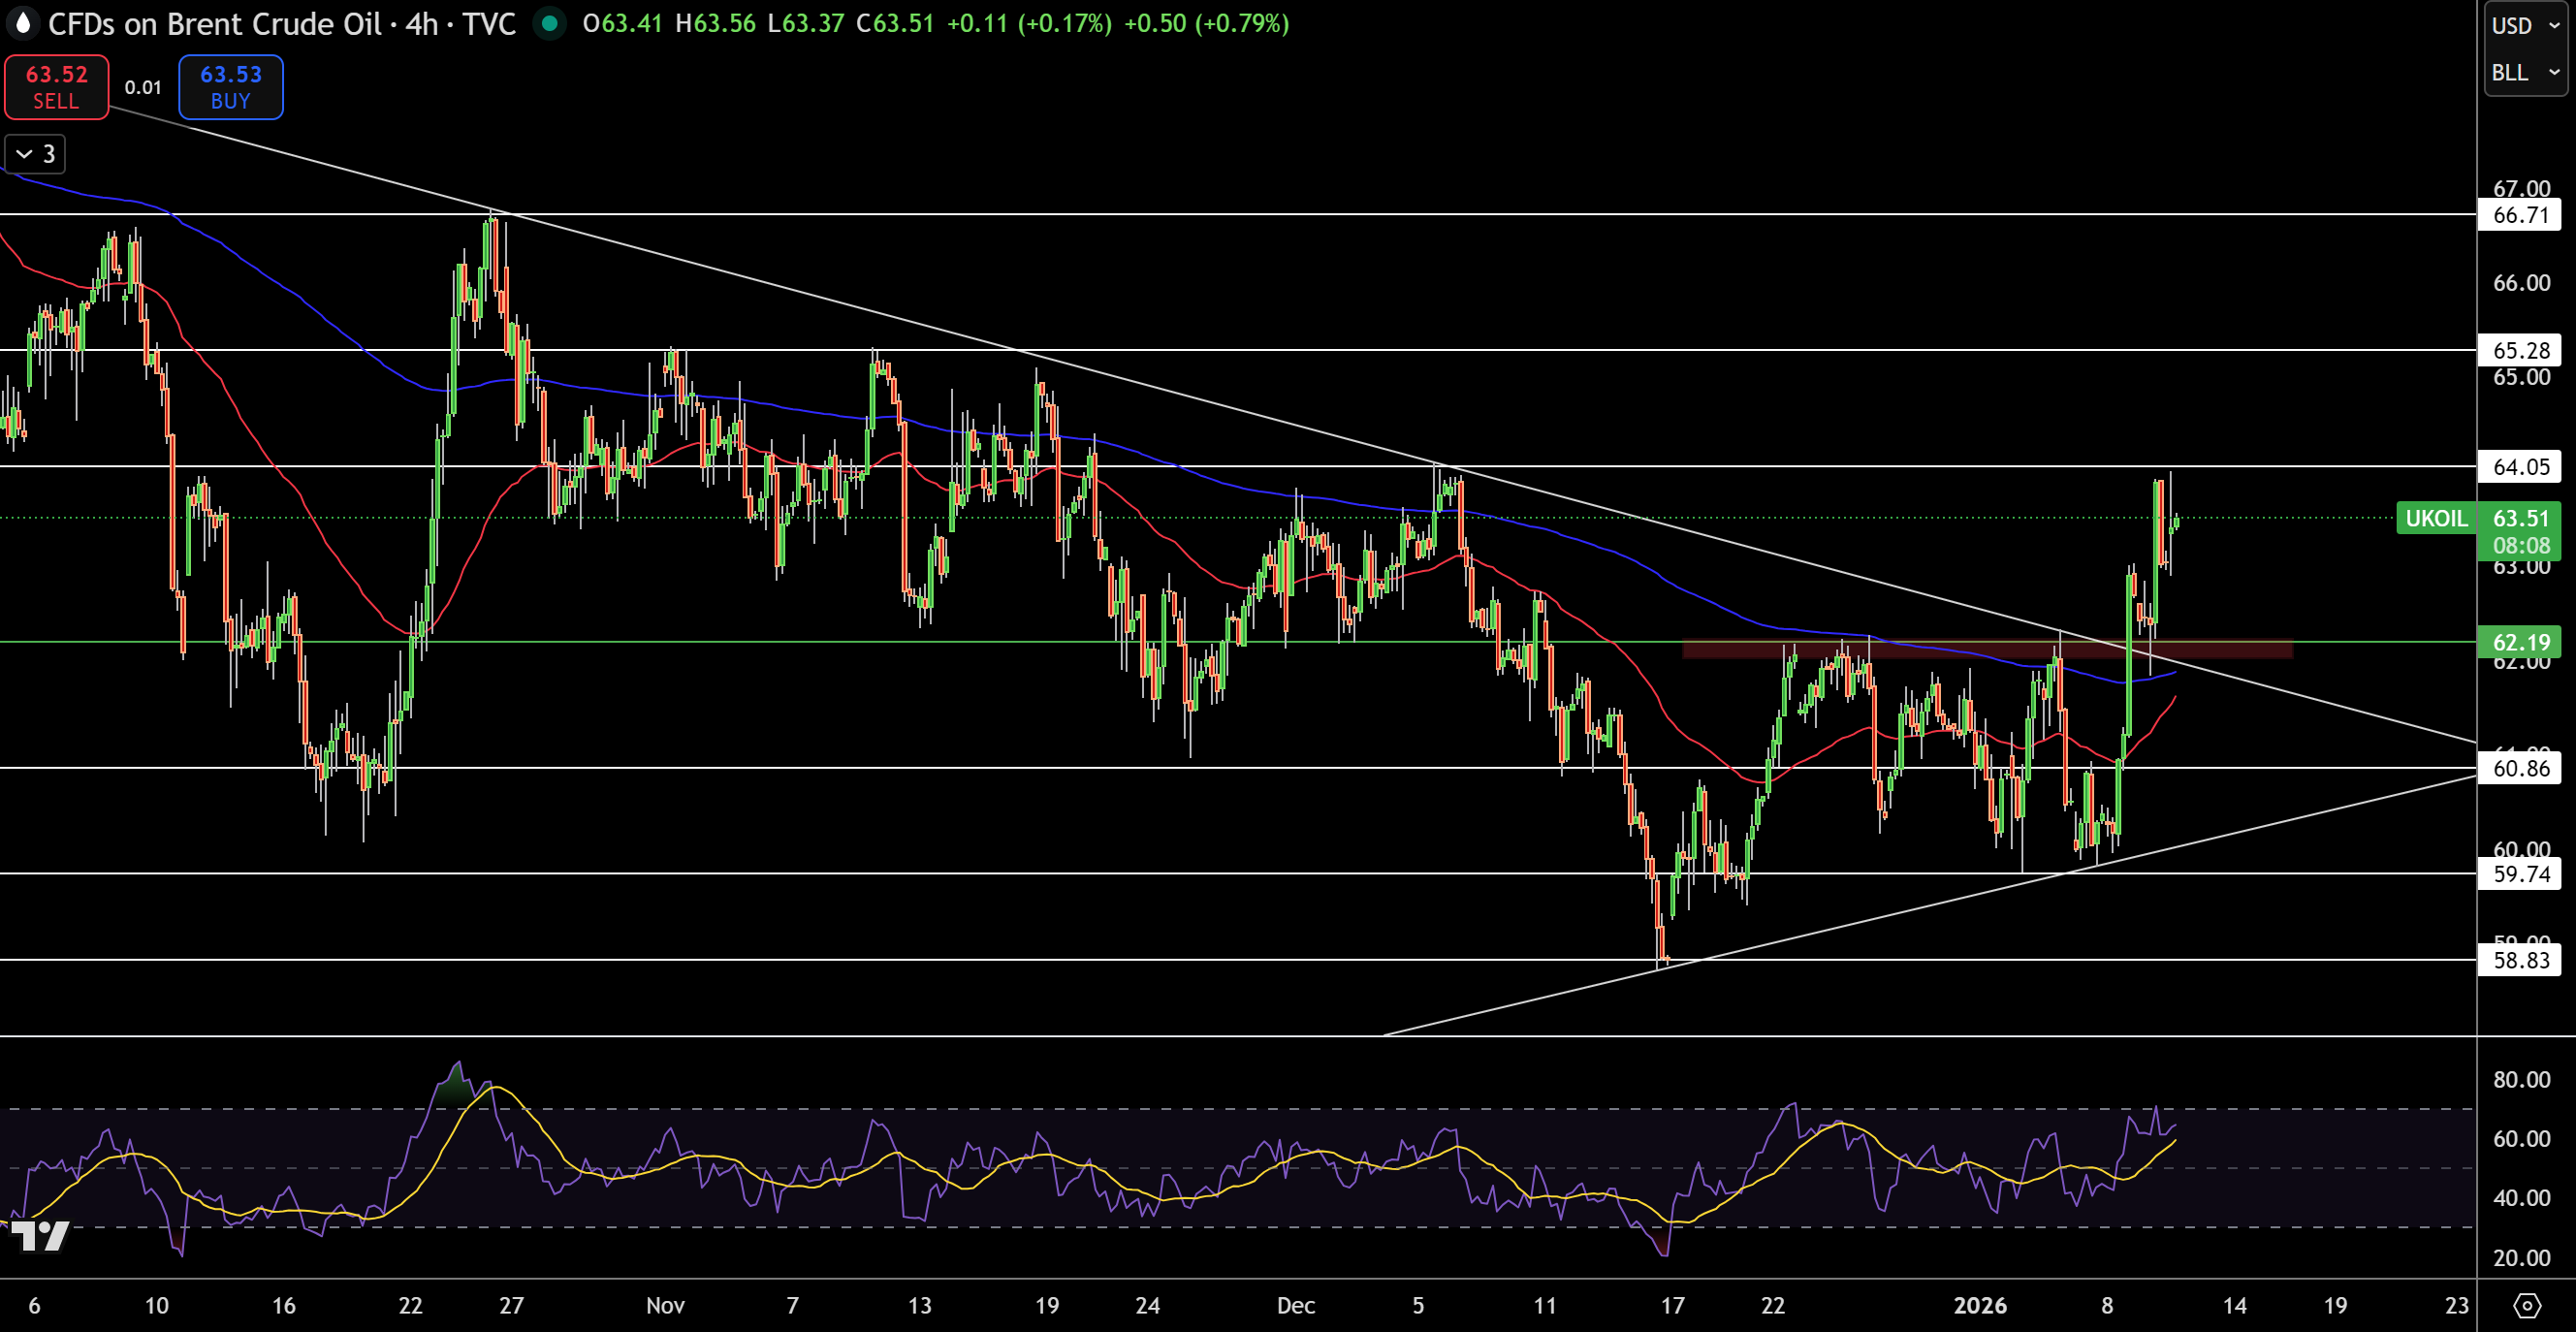Click the TradingView logo at bottom left
The image size is (2576, 1332).
[x=40, y=1236]
